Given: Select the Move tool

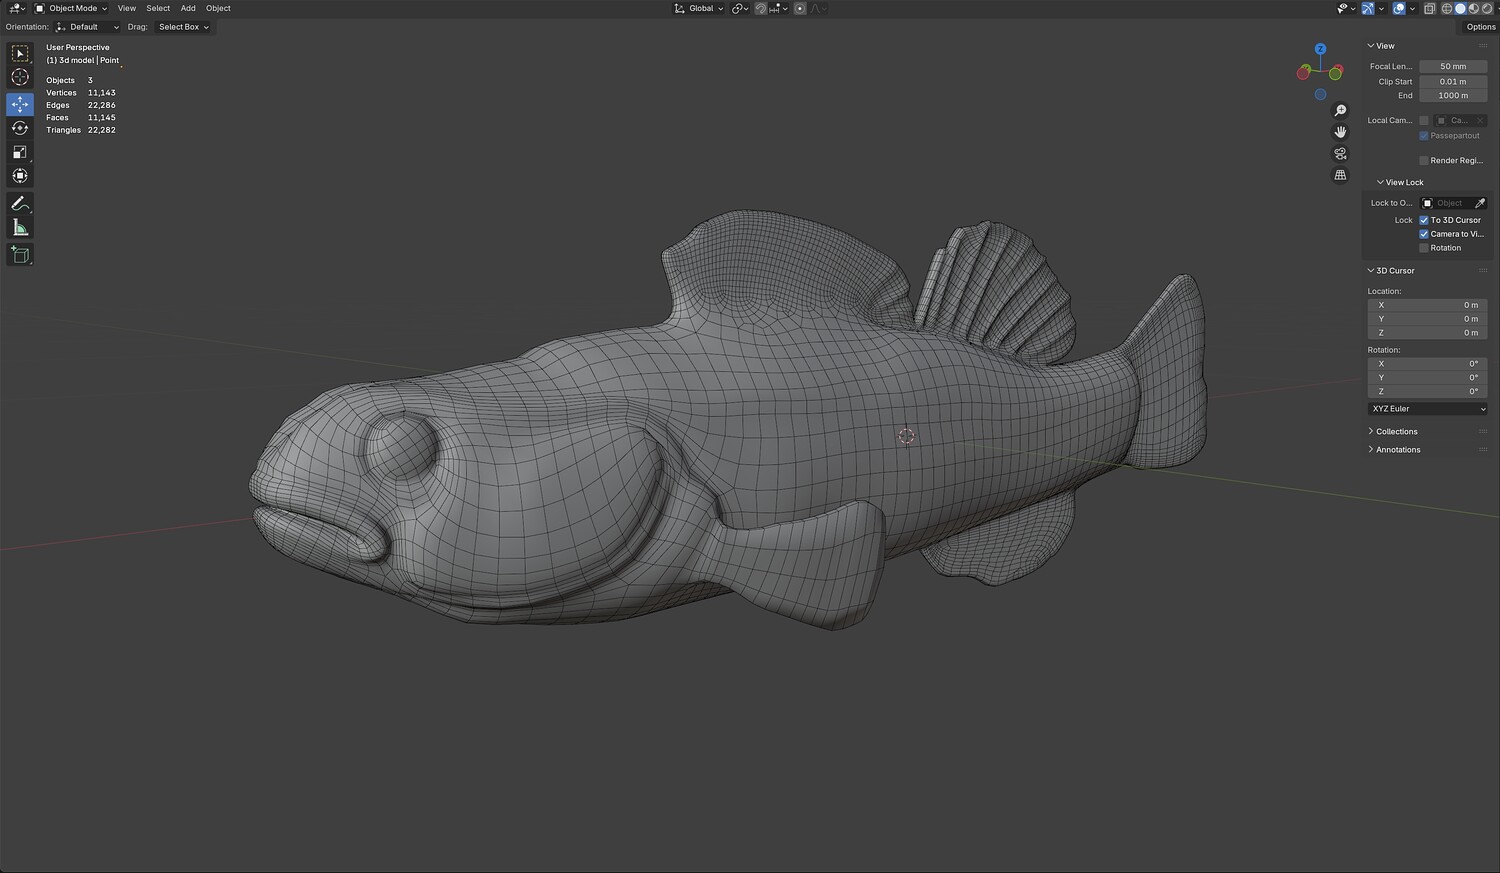Looking at the screenshot, I should pos(20,104).
